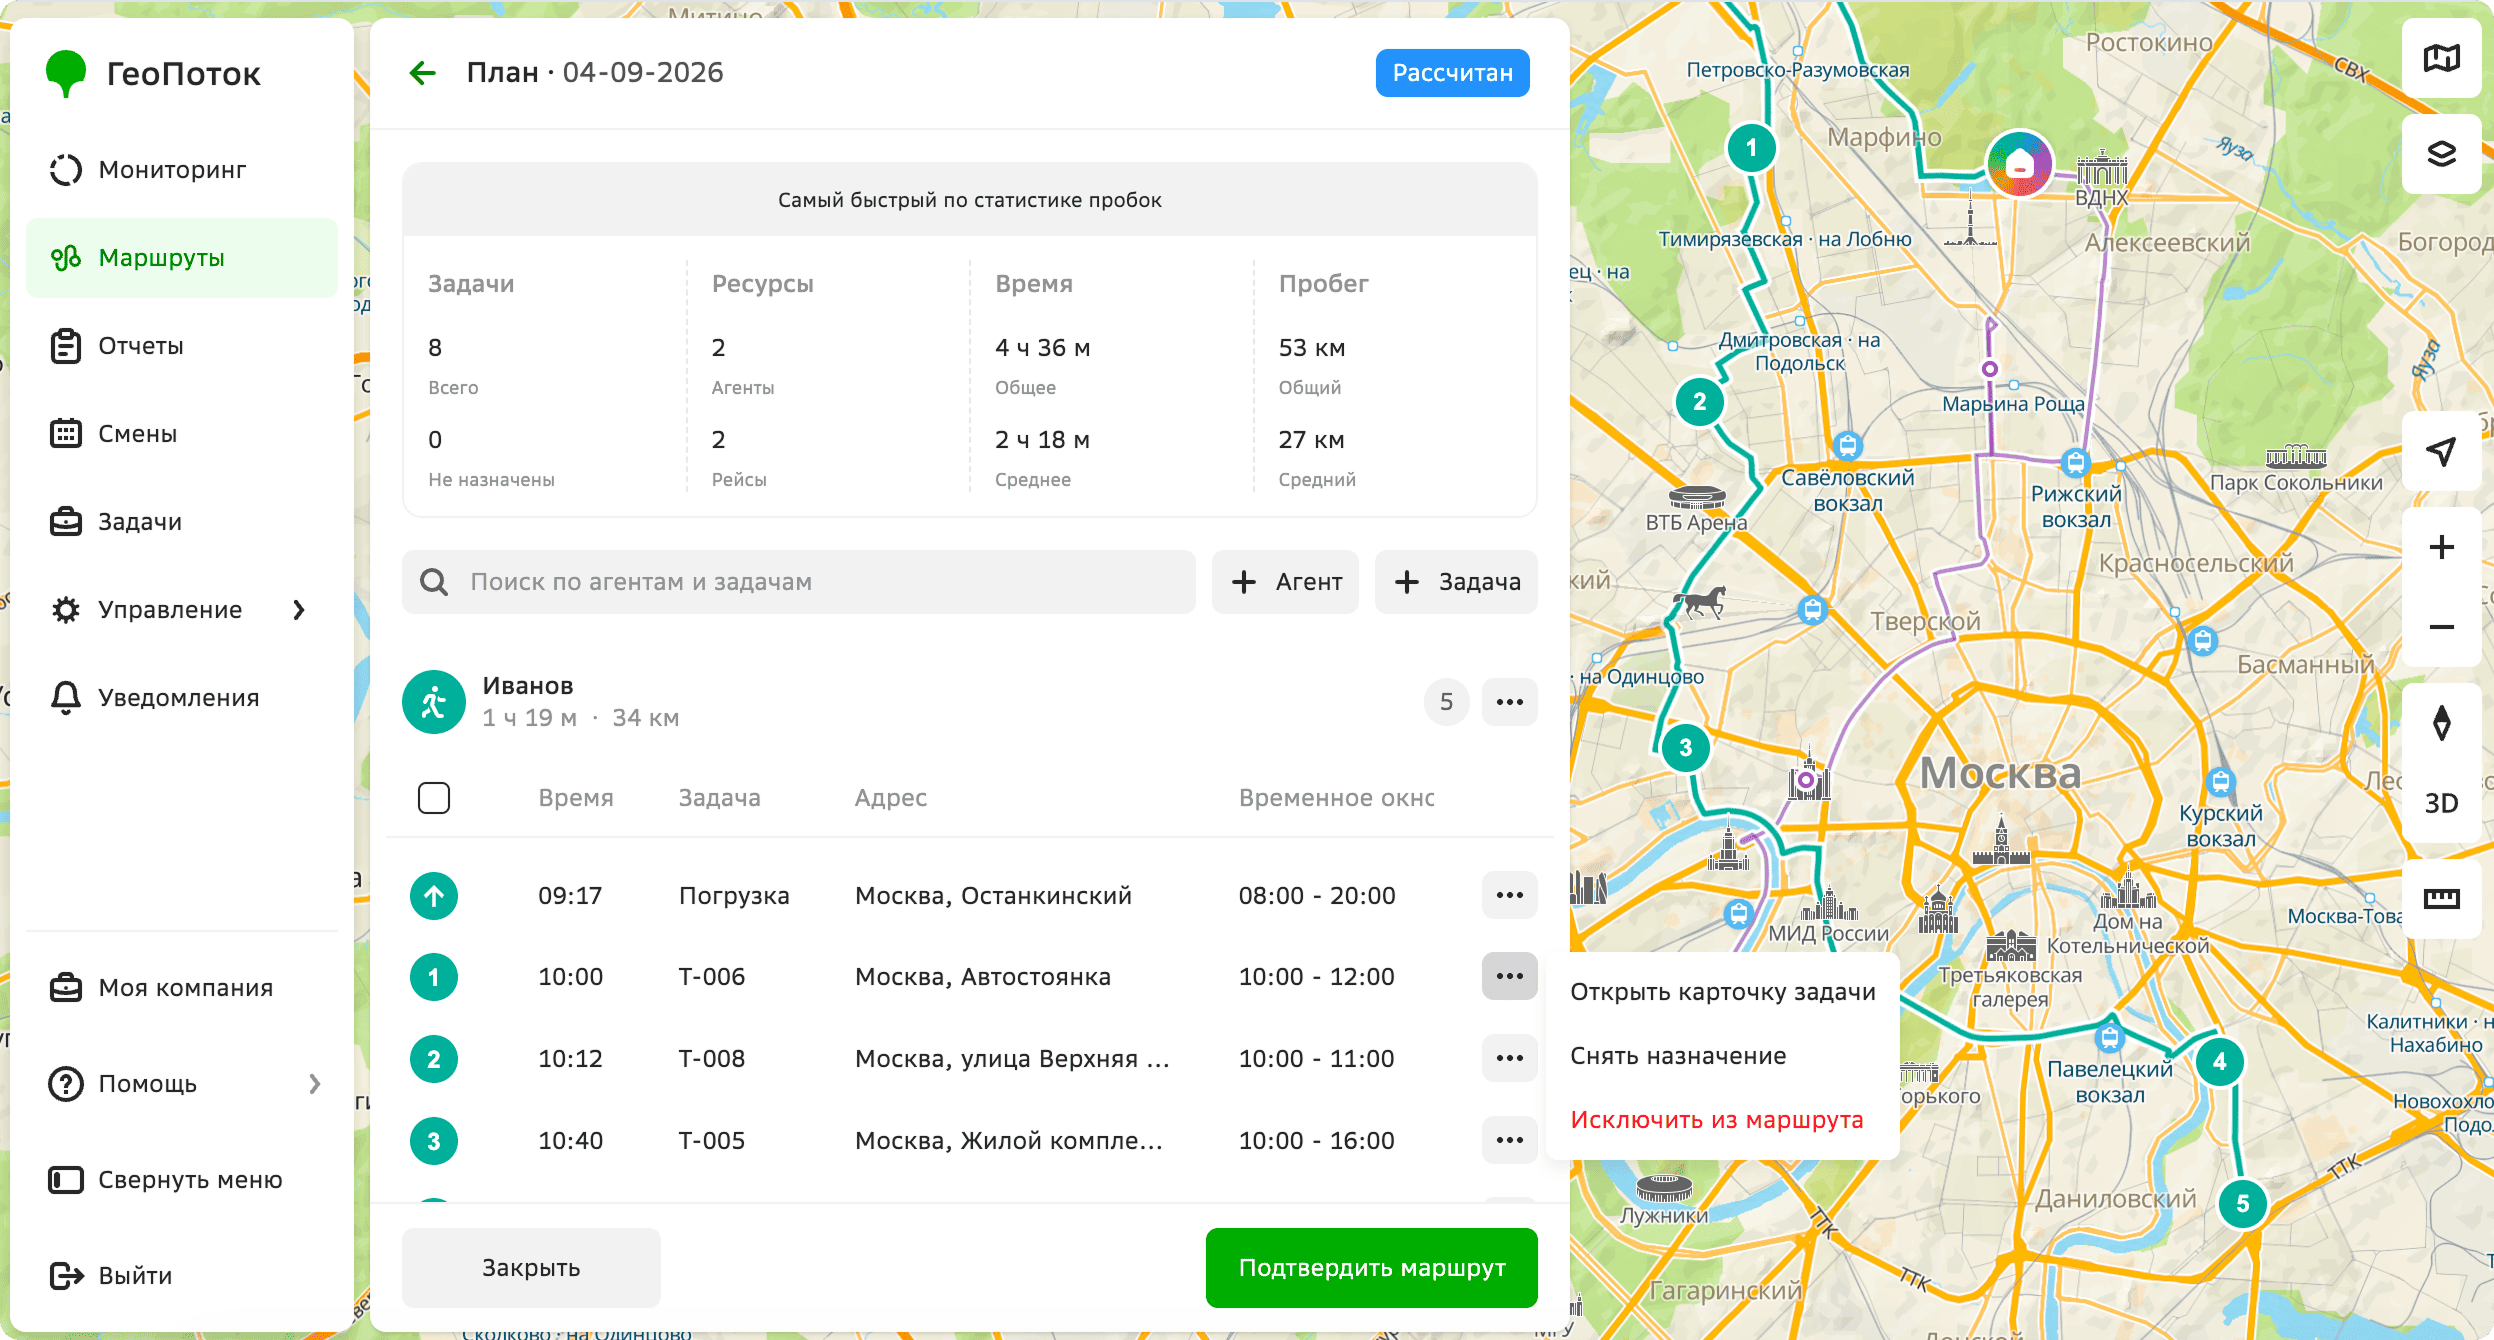Expand the Управление submenu chevron
Image resolution: width=2494 pixels, height=1340 pixels.
[x=299, y=610]
